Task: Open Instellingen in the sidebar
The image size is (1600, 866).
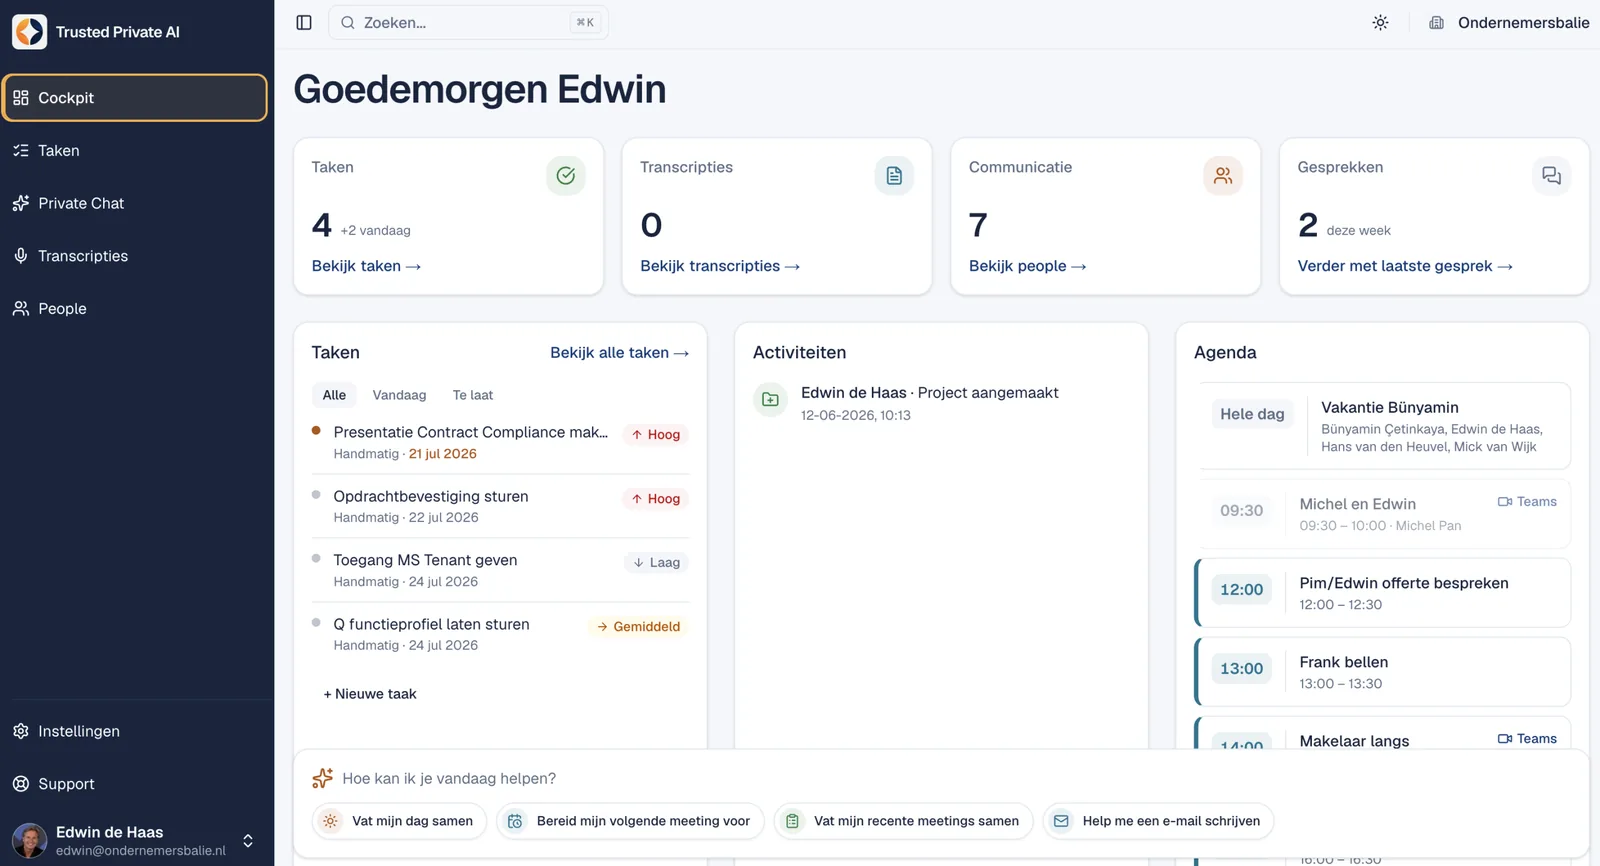Action: click(135, 731)
